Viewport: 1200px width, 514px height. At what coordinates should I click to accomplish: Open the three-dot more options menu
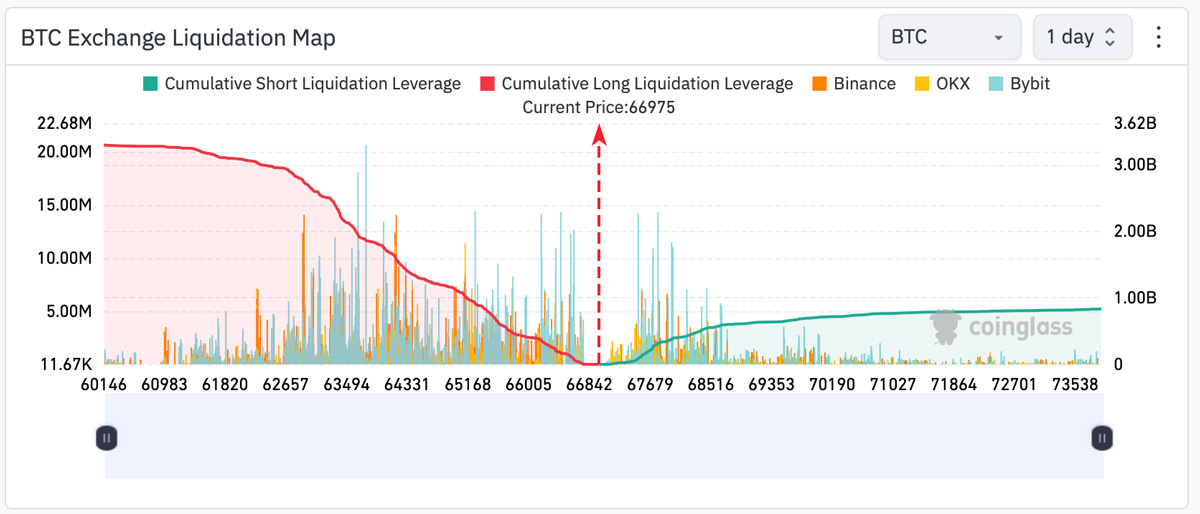point(1159,38)
